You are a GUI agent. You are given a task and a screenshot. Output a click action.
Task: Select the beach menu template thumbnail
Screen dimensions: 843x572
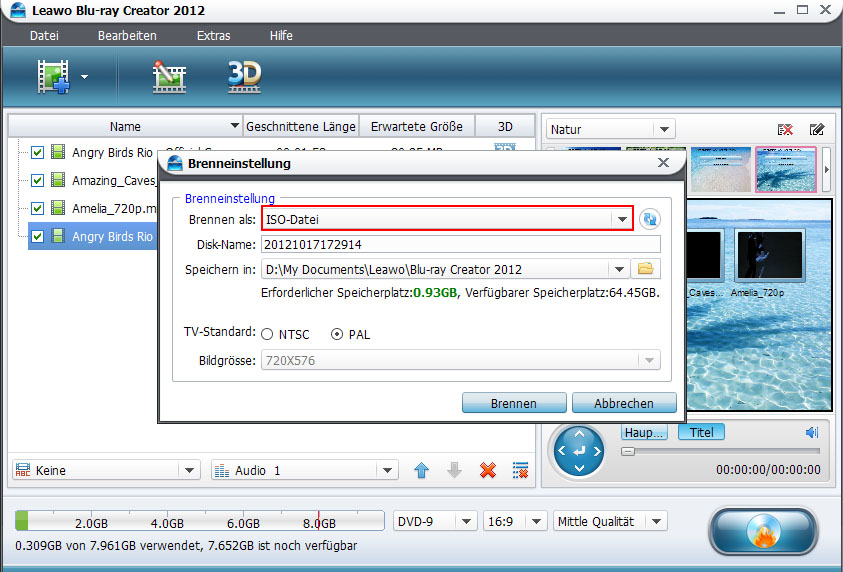point(720,169)
